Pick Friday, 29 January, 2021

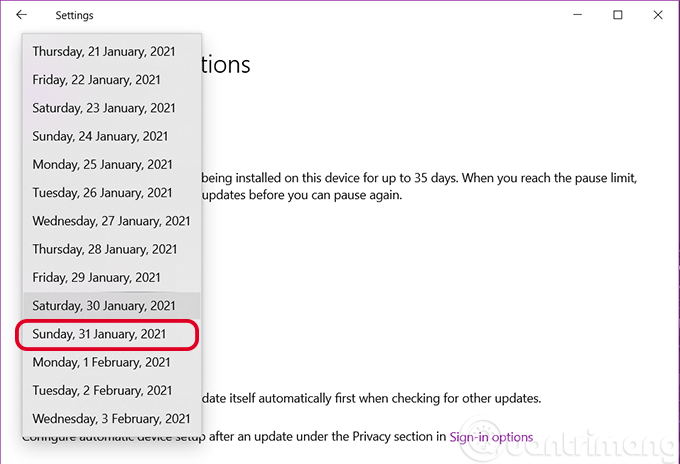click(x=96, y=277)
